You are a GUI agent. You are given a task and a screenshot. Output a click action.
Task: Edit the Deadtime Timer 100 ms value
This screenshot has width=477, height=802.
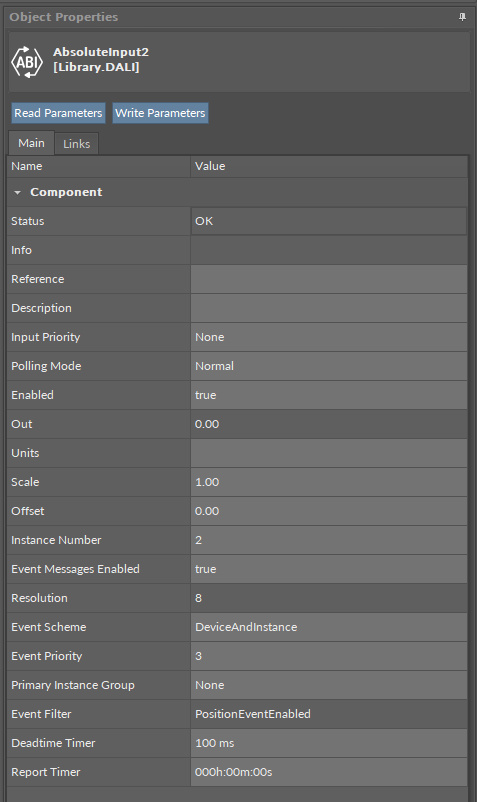pyautogui.click(x=329, y=743)
